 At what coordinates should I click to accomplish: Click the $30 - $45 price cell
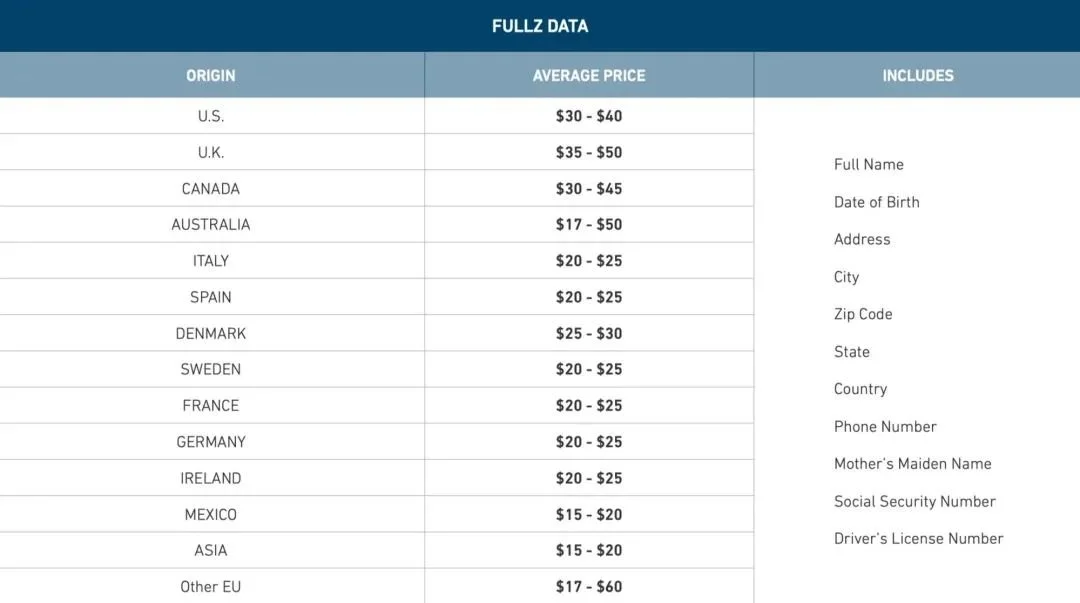click(x=589, y=188)
